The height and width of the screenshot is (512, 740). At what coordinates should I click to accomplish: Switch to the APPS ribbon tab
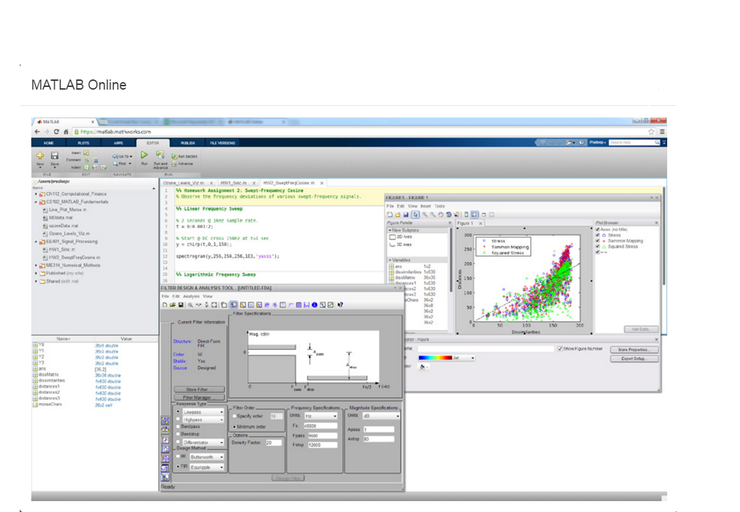tap(118, 143)
